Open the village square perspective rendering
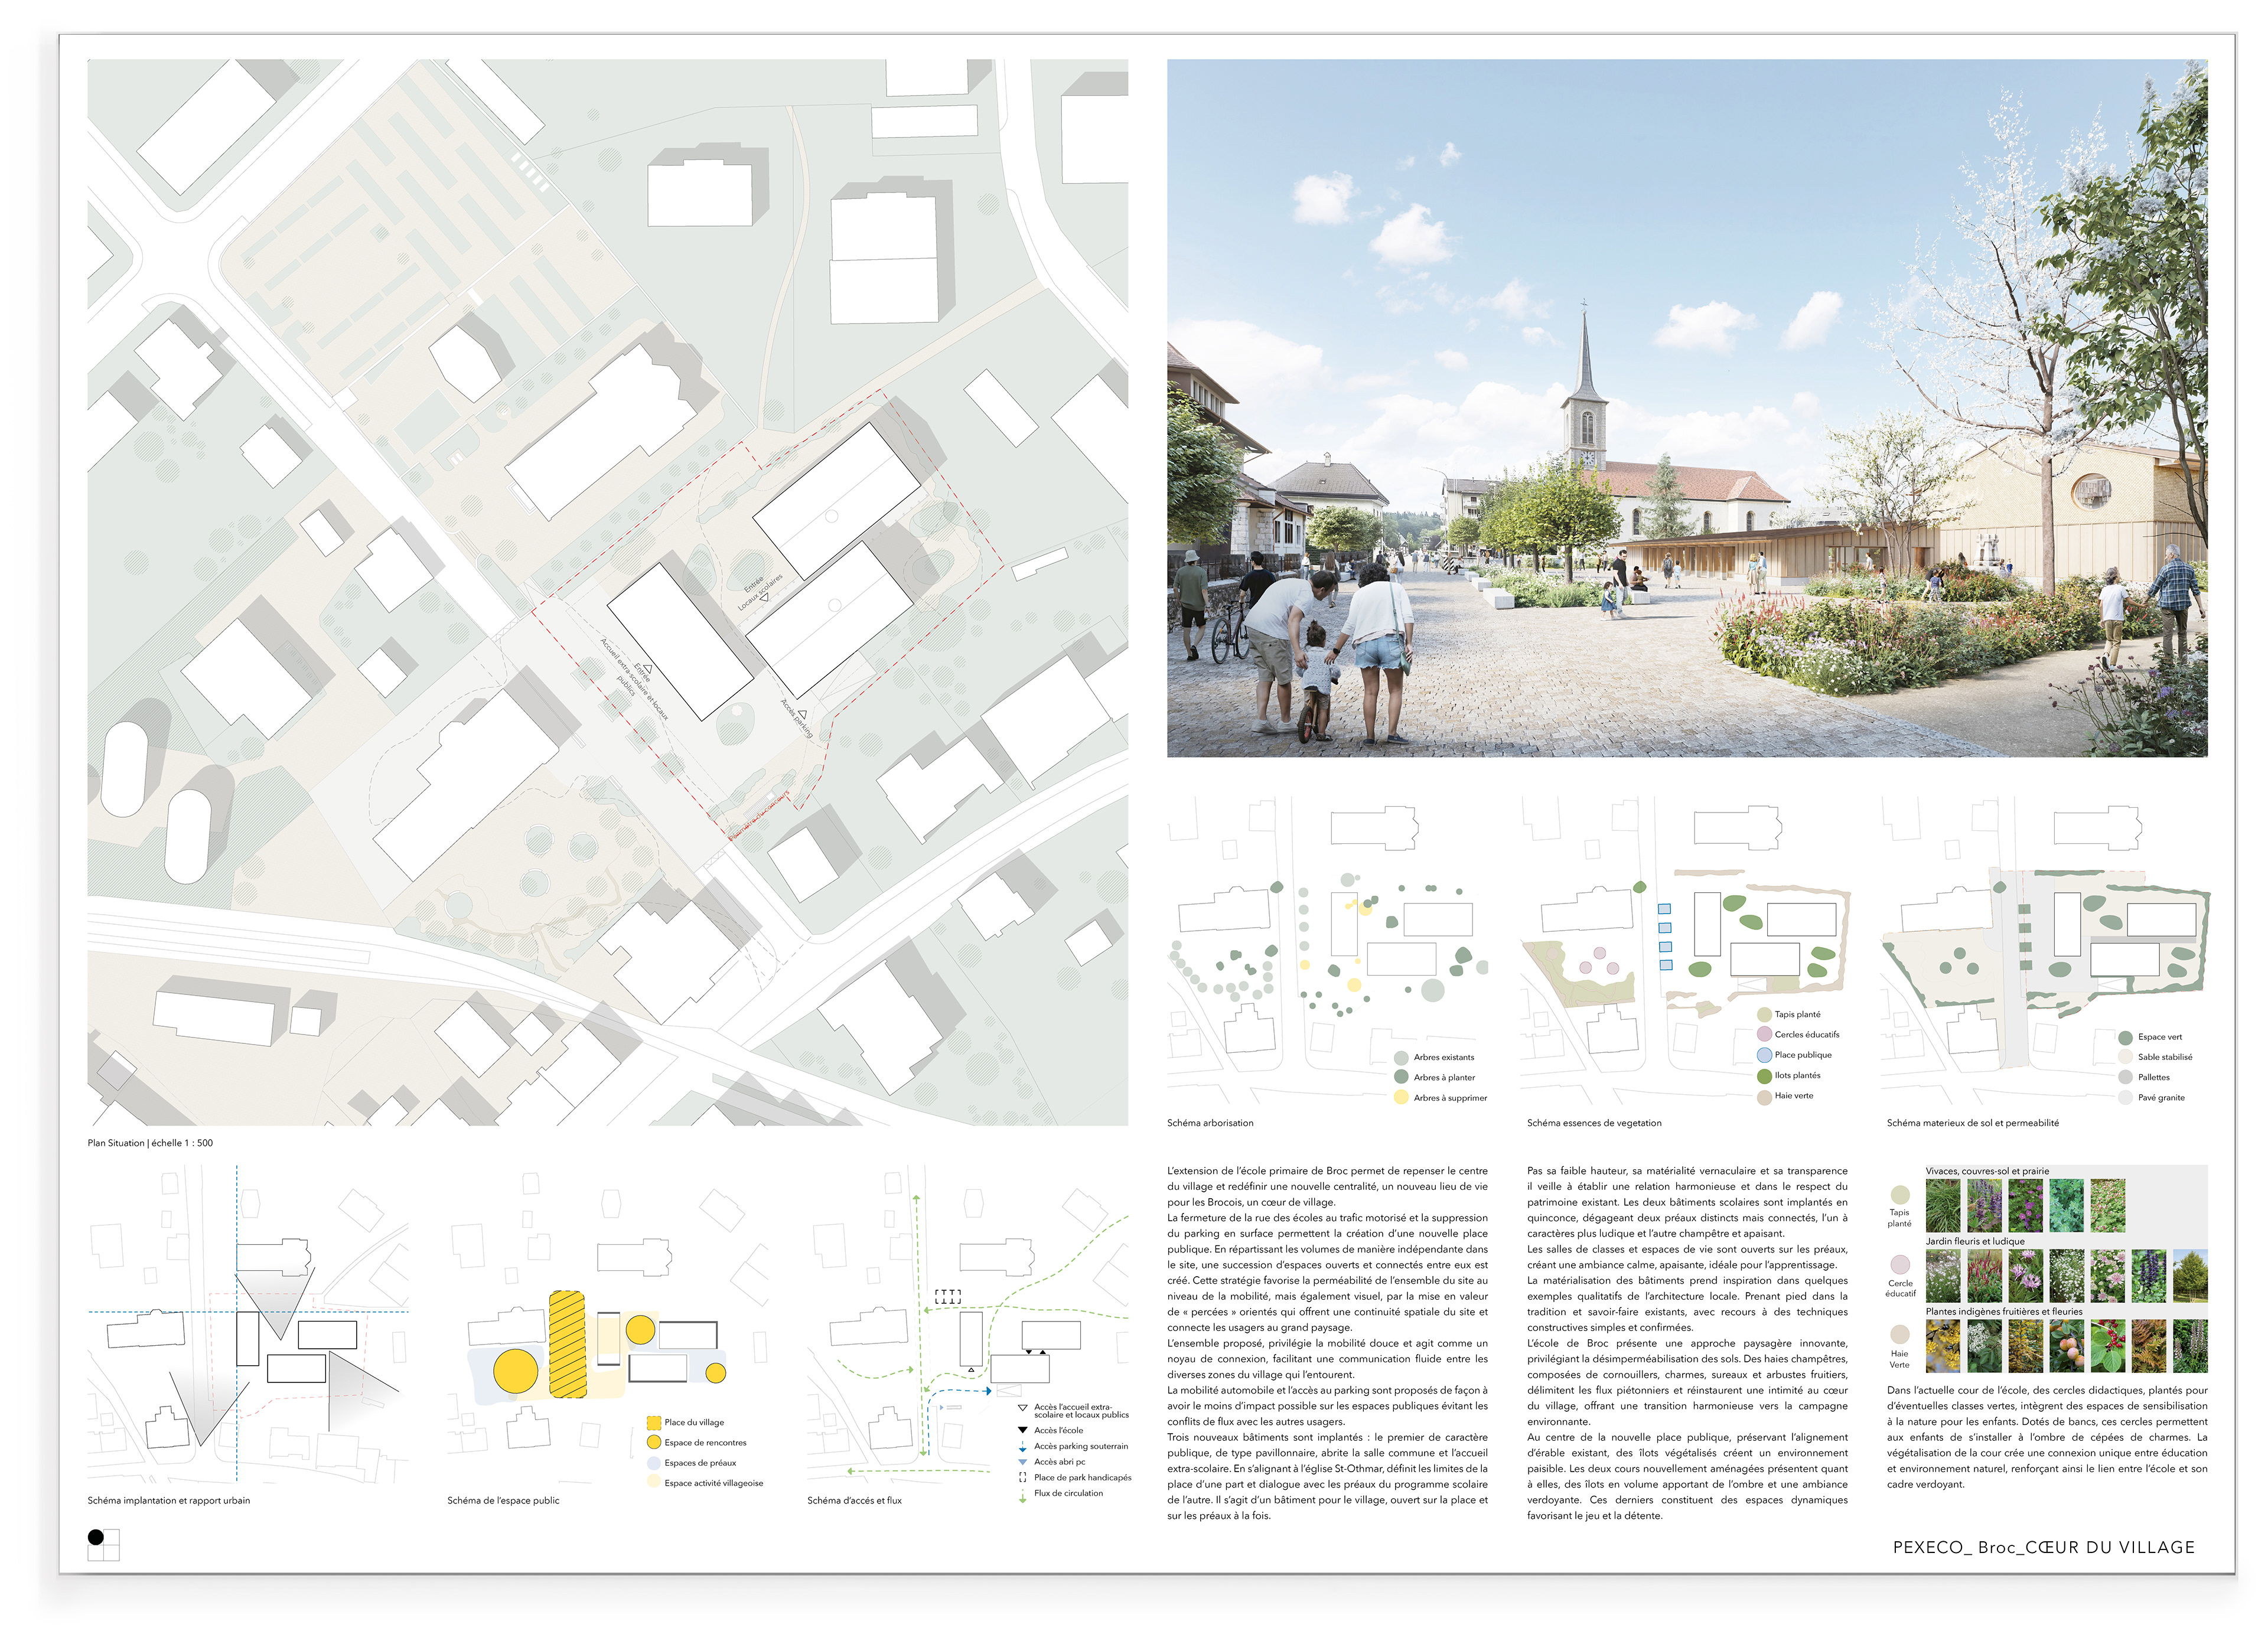 (1687, 408)
